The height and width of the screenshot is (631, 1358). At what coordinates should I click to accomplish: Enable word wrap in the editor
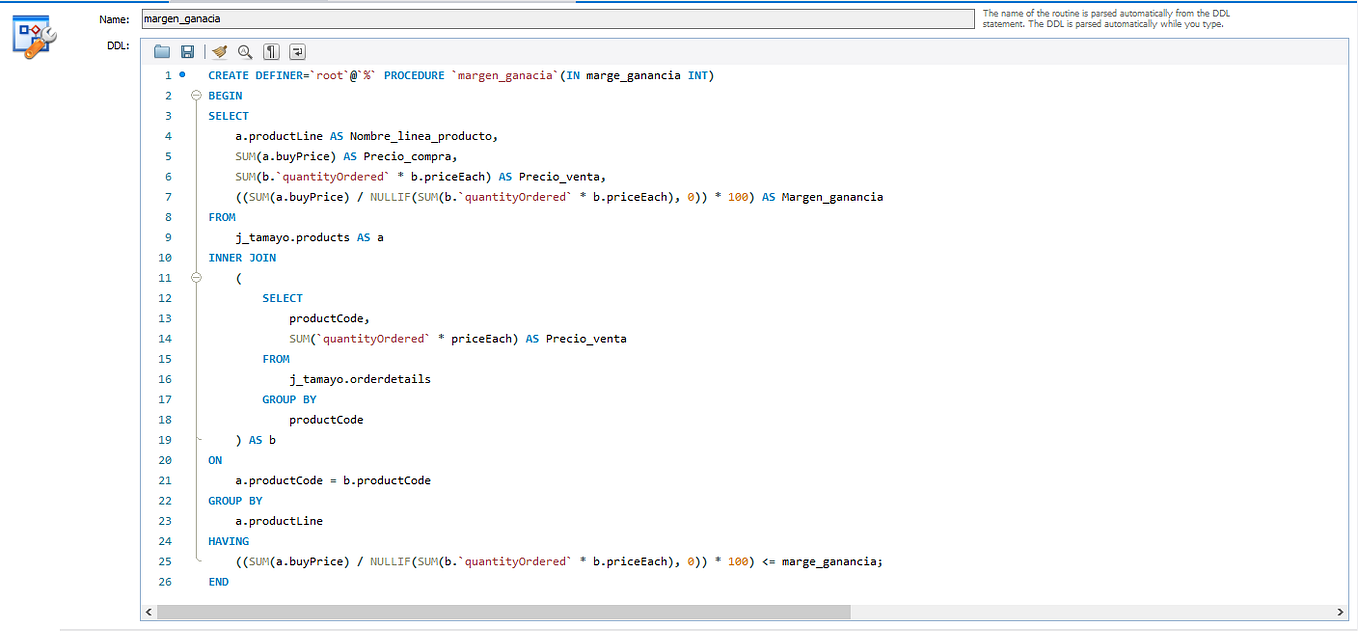click(296, 51)
